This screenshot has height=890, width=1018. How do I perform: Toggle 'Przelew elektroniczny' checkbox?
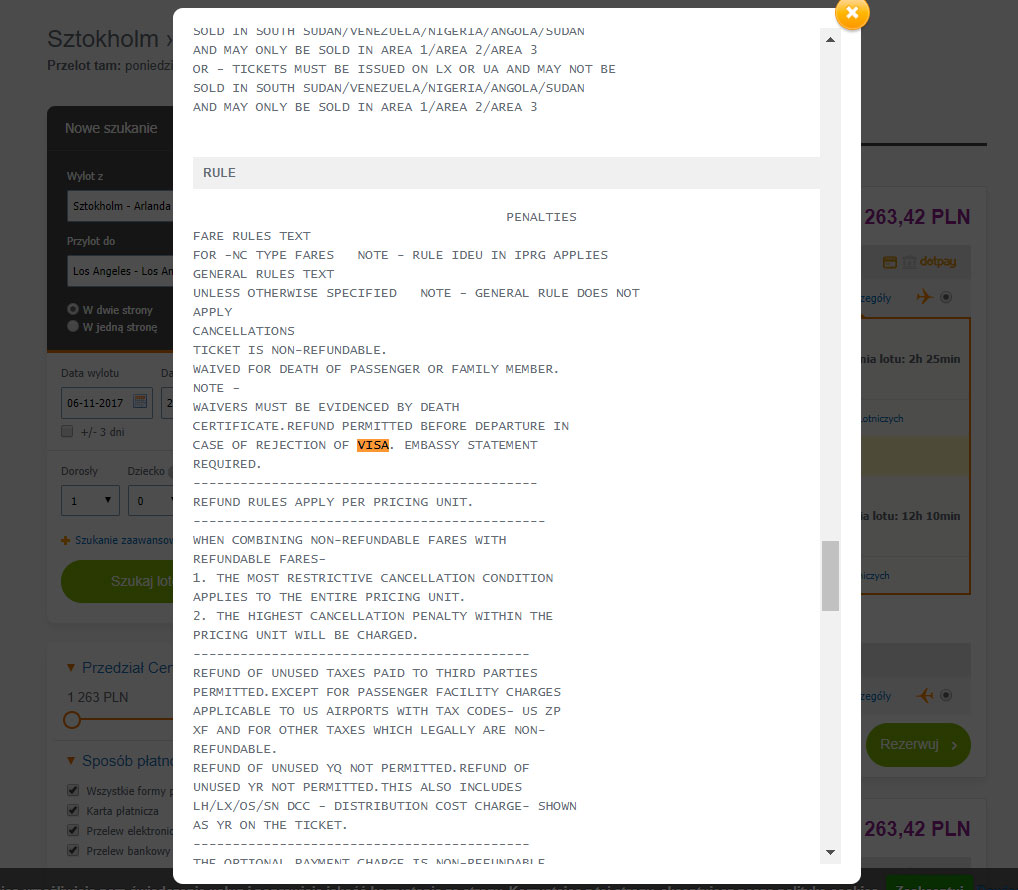click(x=73, y=830)
